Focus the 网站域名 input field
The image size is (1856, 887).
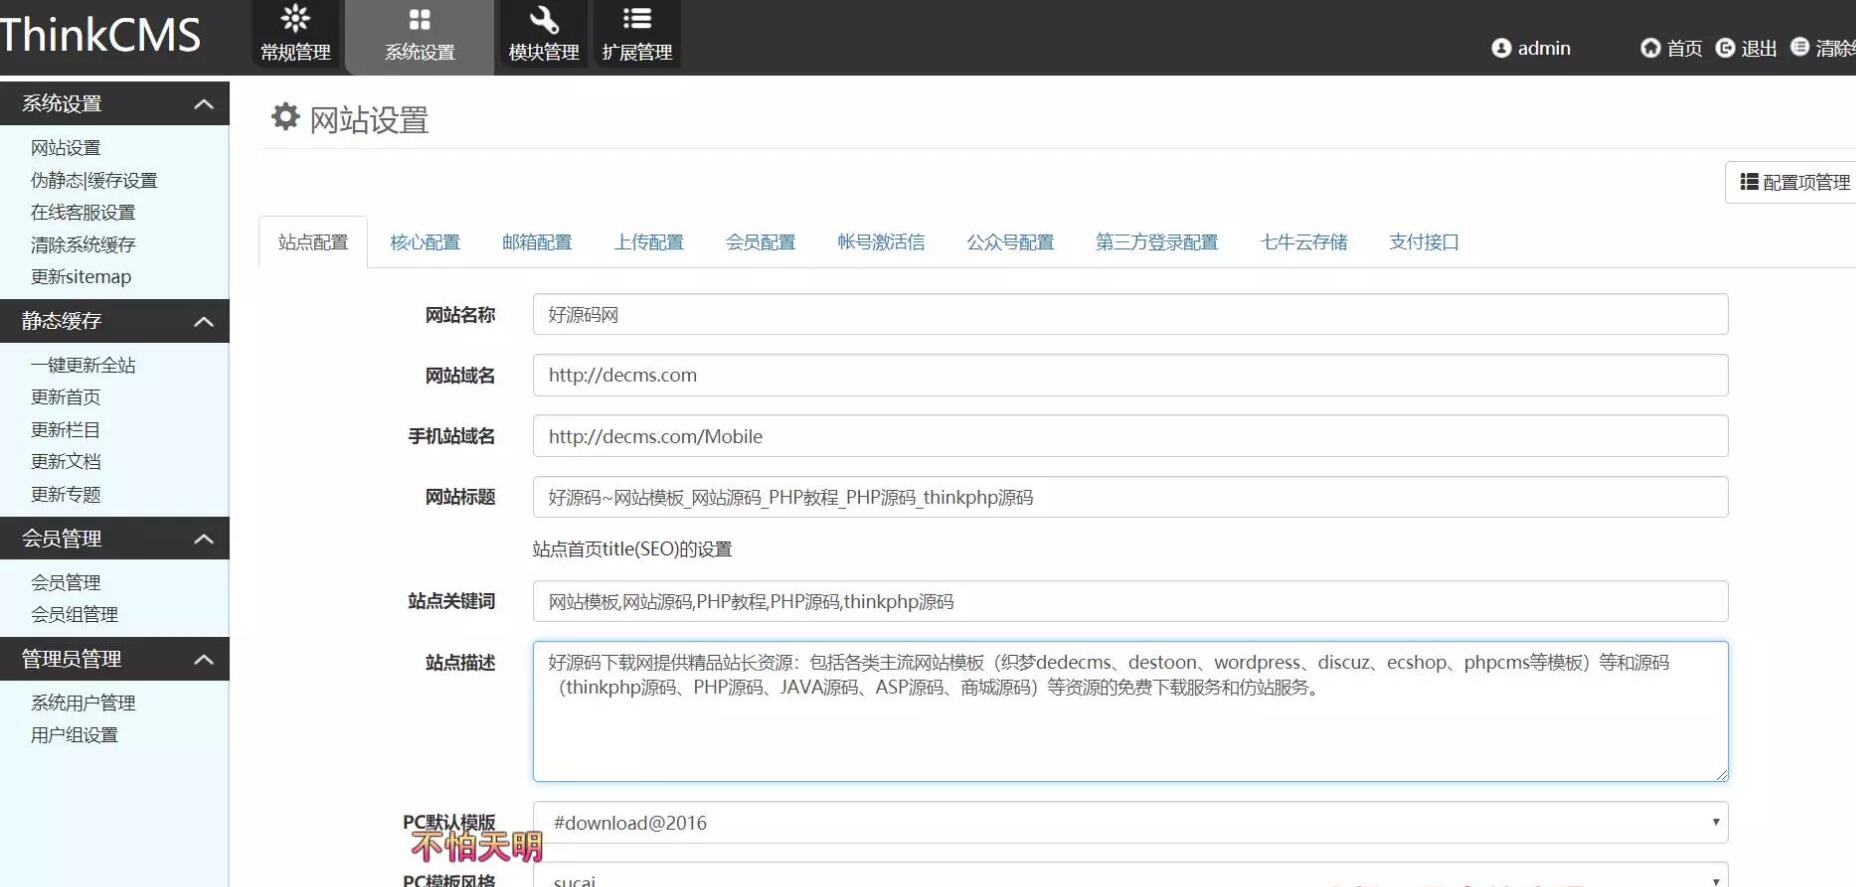pyautogui.click(x=1130, y=375)
